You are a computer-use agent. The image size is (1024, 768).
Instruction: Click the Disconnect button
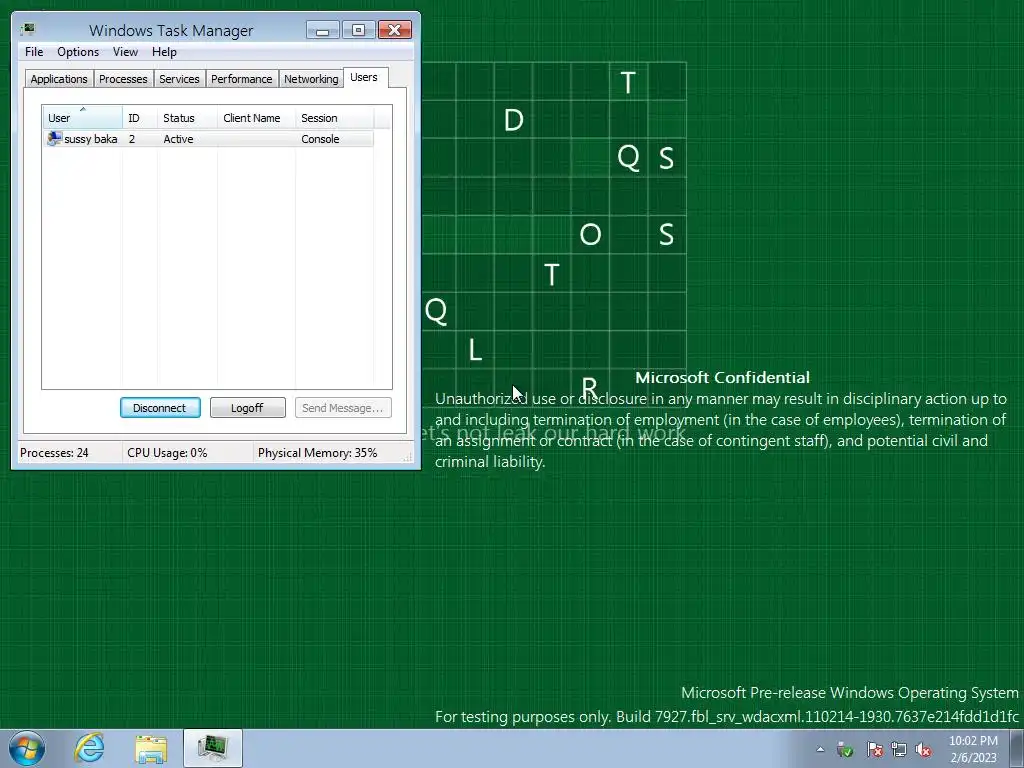[x=160, y=408]
